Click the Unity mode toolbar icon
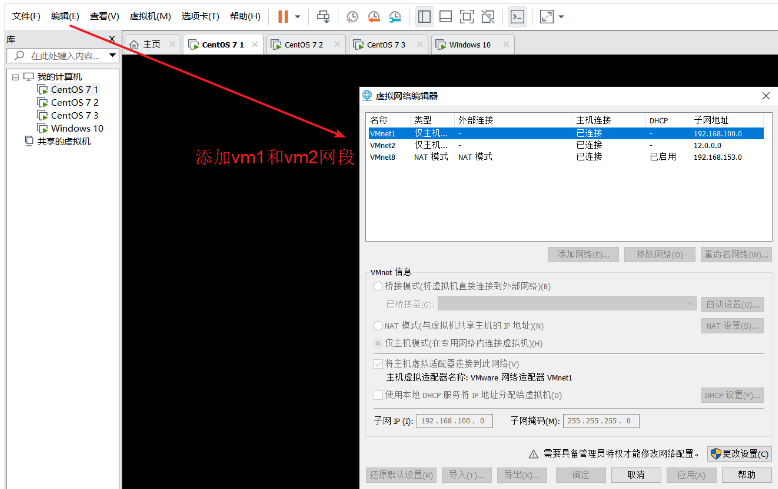 (x=488, y=17)
